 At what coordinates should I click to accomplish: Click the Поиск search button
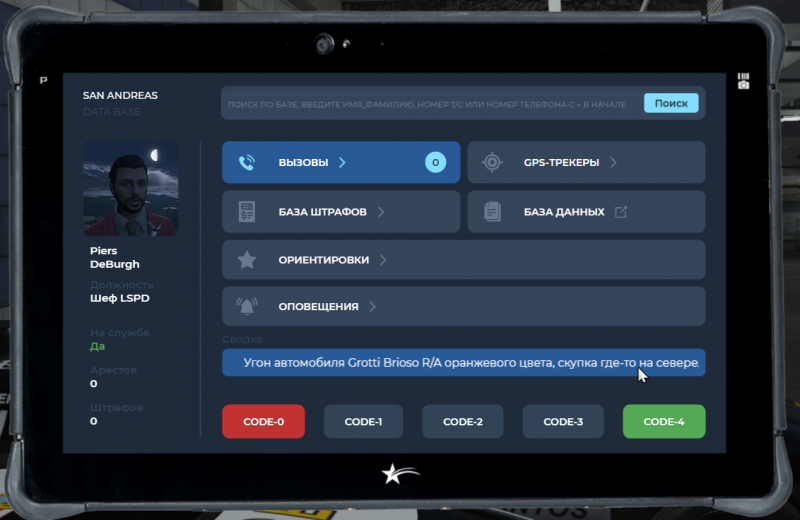[671, 103]
